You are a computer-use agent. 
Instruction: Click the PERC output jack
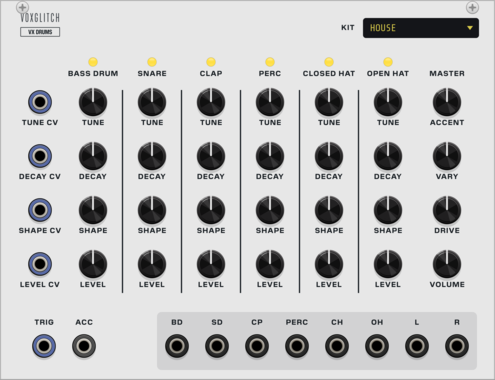coord(297,346)
